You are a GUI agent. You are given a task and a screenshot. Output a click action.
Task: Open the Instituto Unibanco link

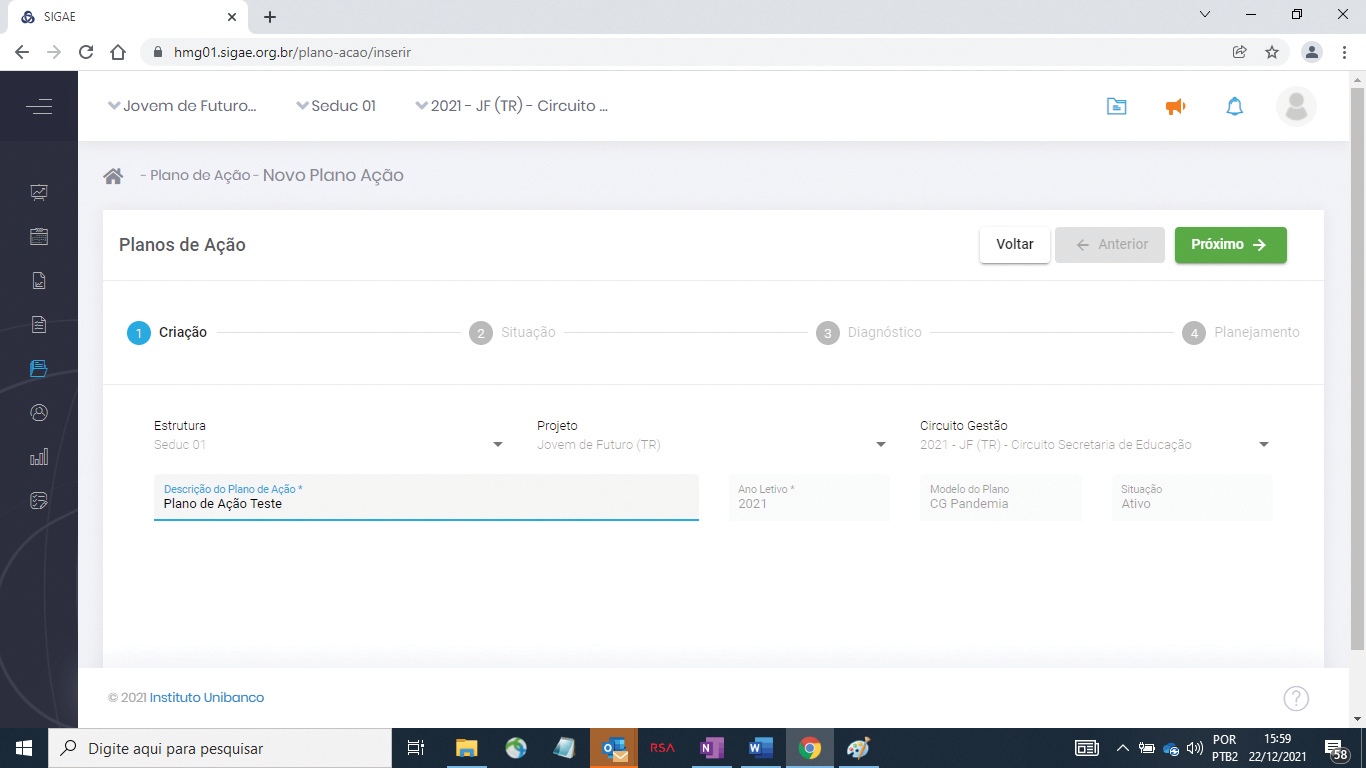tap(207, 698)
